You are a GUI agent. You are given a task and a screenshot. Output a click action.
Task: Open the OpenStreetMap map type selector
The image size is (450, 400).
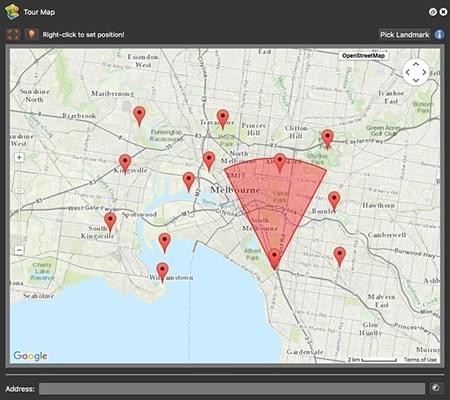pos(363,56)
